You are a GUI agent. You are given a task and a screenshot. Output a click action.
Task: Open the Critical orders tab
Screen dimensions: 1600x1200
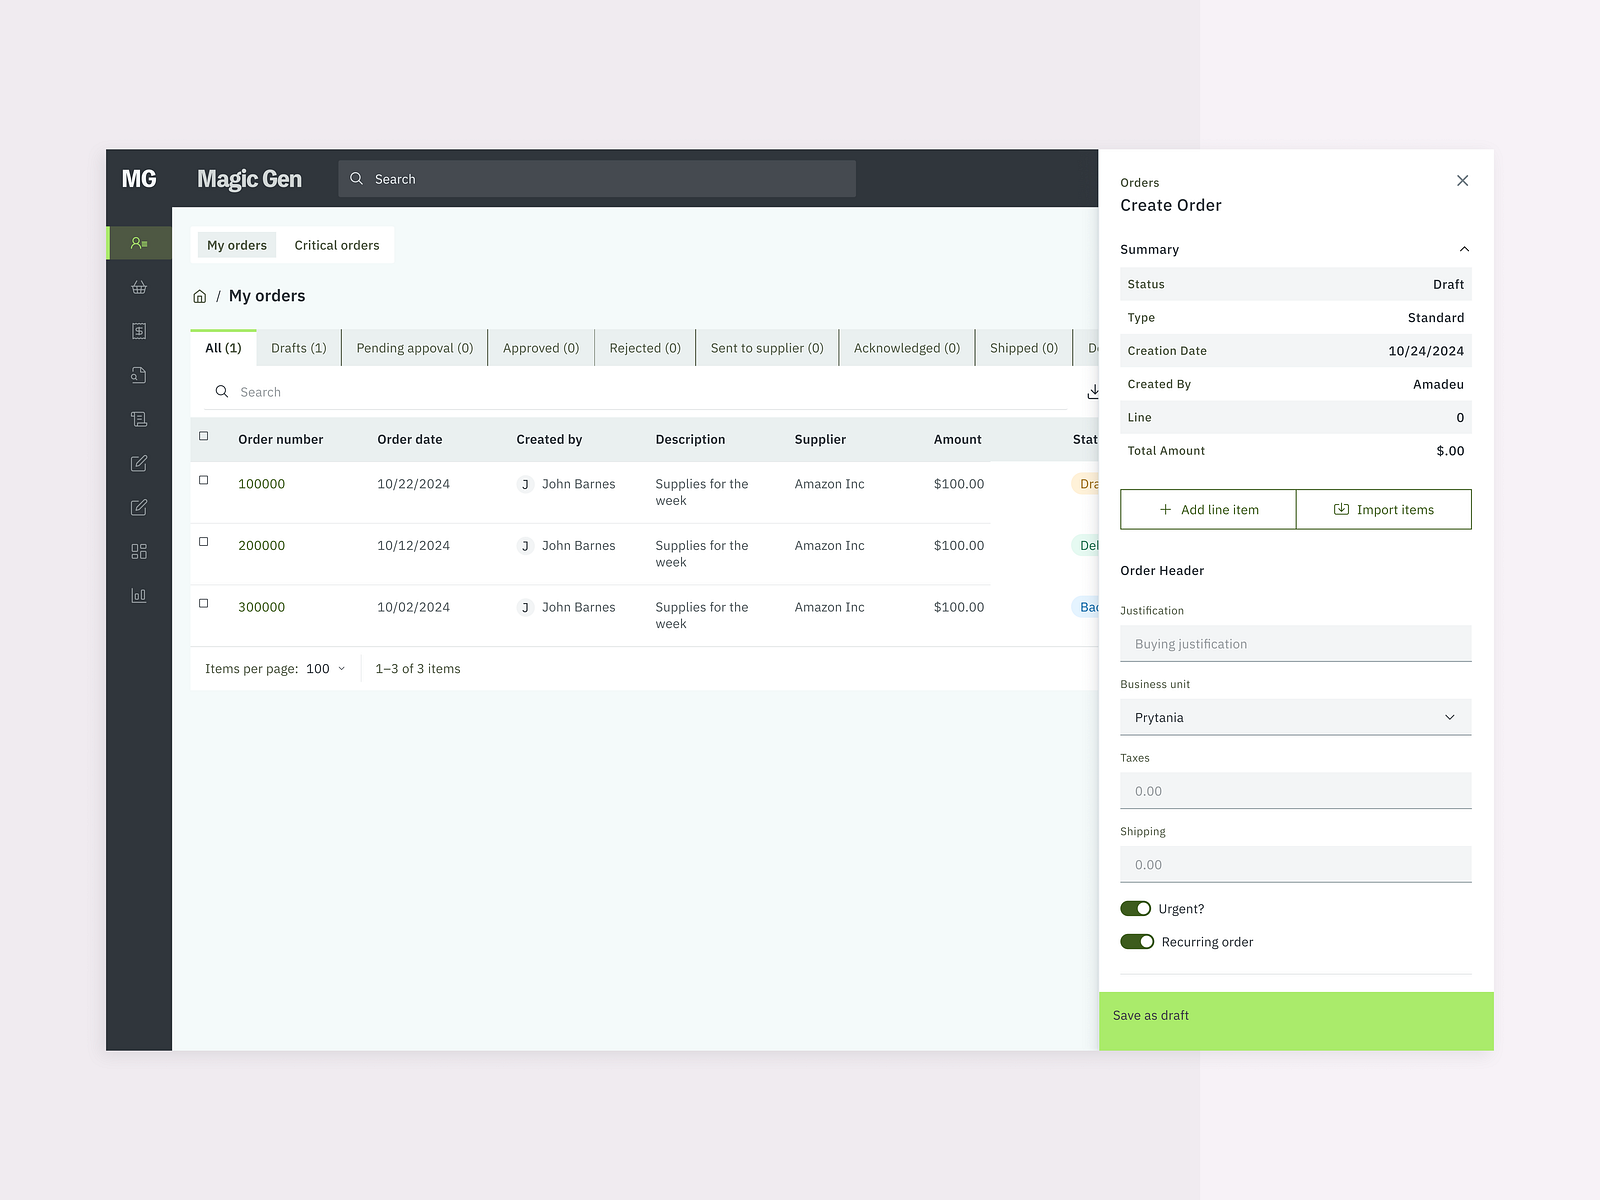point(336,244)
